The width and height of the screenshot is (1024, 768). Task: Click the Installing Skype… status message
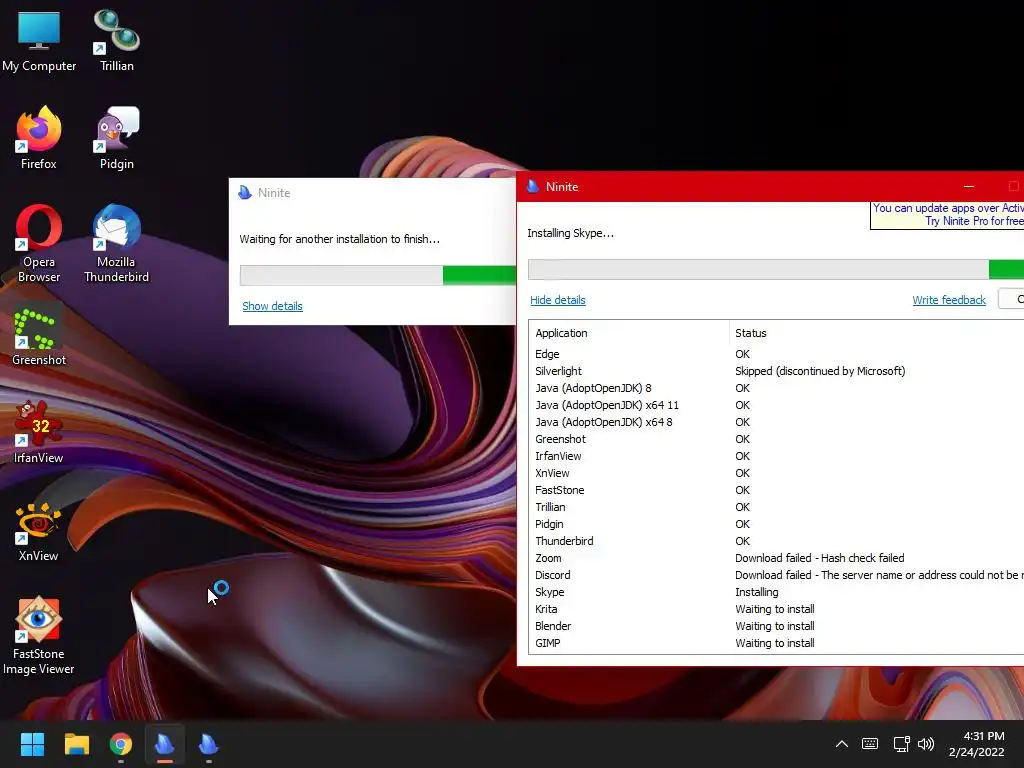571,233
